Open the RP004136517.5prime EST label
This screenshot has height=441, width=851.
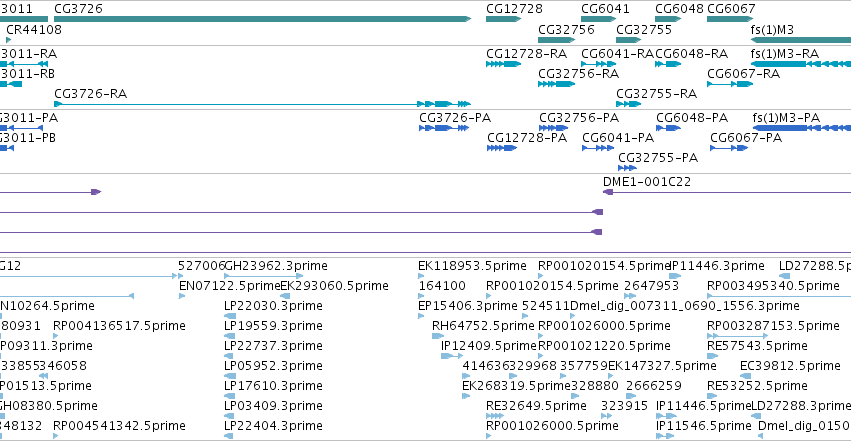[x=119, y=325]
